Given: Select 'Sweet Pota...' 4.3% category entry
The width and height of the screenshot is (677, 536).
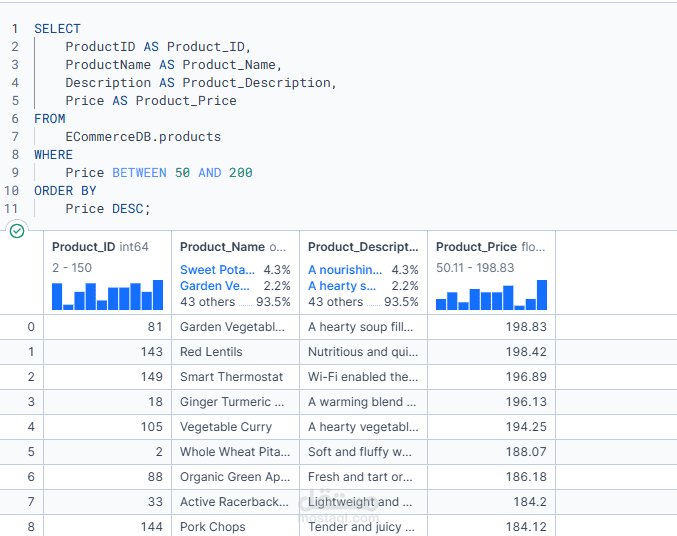Looking at the screenshot, I should (235, 270).
